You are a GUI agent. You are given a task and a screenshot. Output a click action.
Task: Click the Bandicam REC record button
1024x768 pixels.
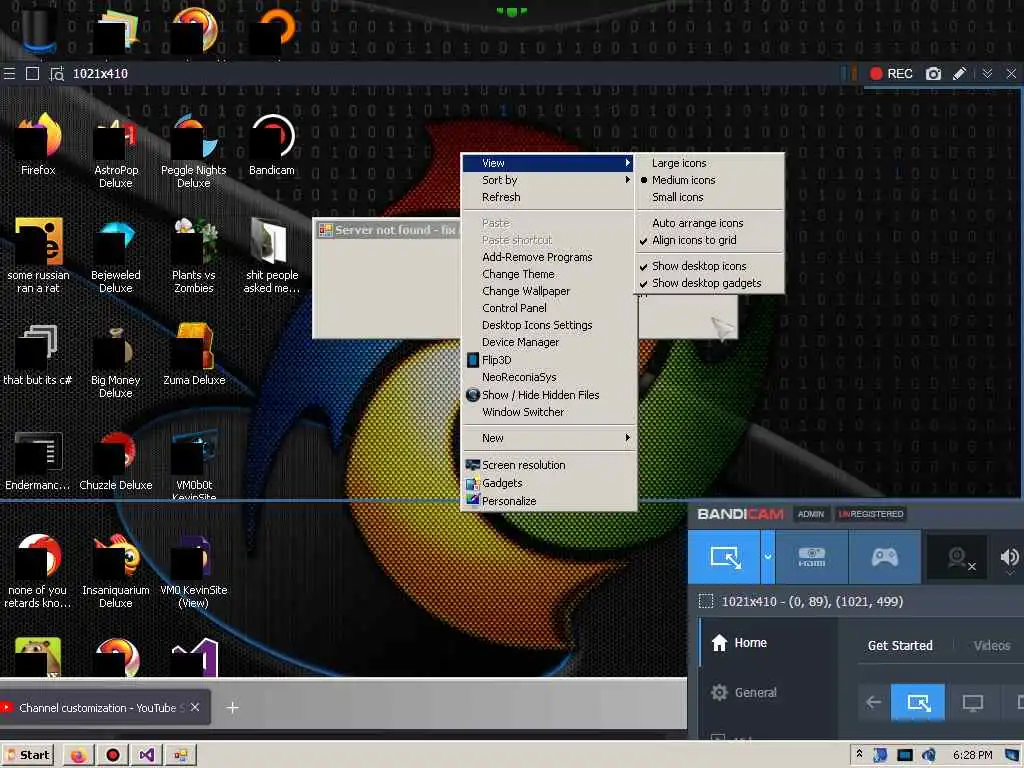pos(891,74)
